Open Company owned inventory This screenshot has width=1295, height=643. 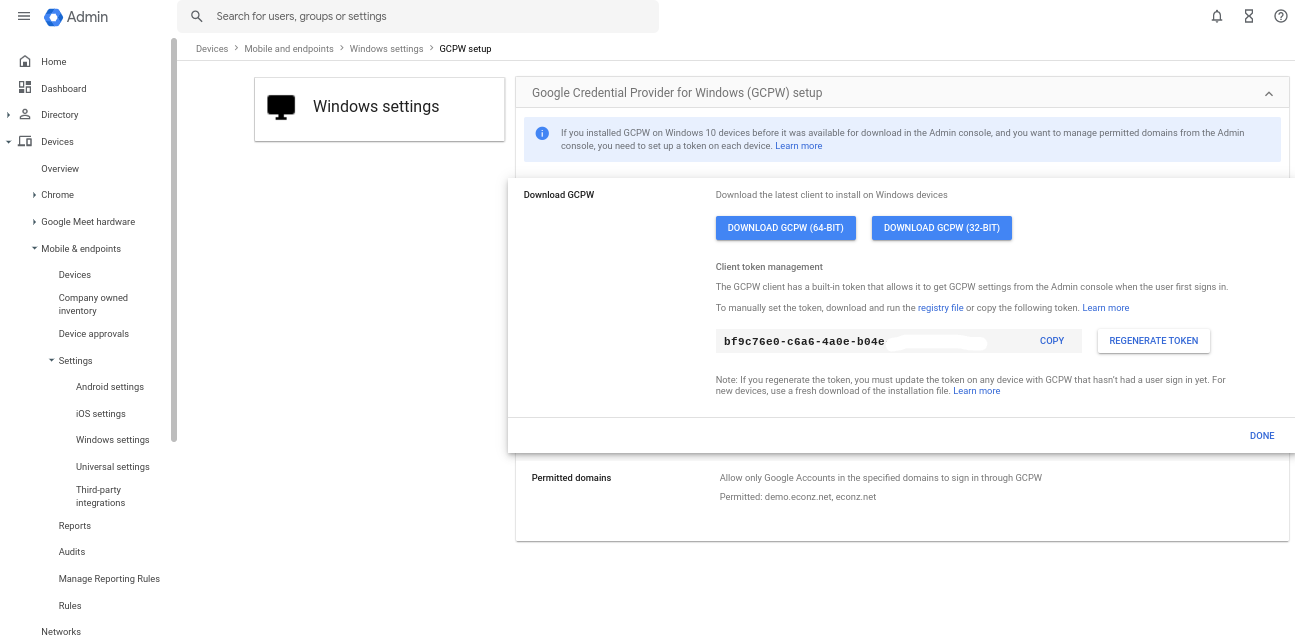(x=93, y=304)
